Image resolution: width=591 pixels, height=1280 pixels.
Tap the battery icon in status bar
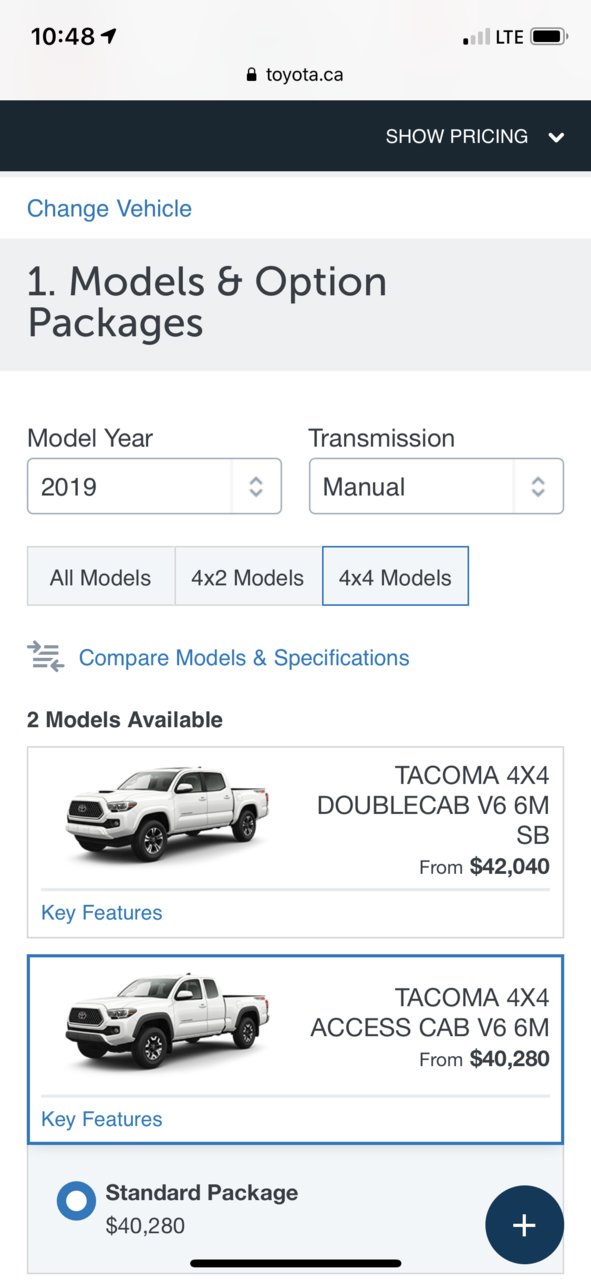pyautogui.click(x=549, y=37)
